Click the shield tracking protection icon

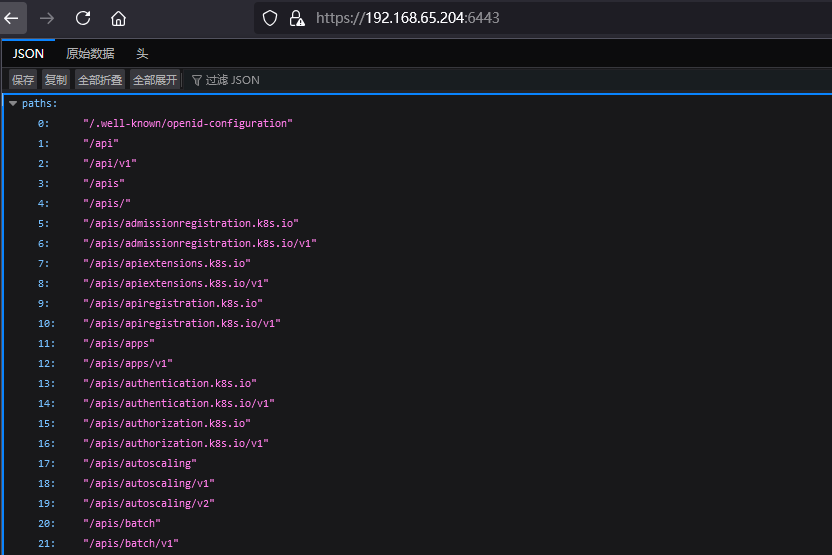[x=270, y=19]
